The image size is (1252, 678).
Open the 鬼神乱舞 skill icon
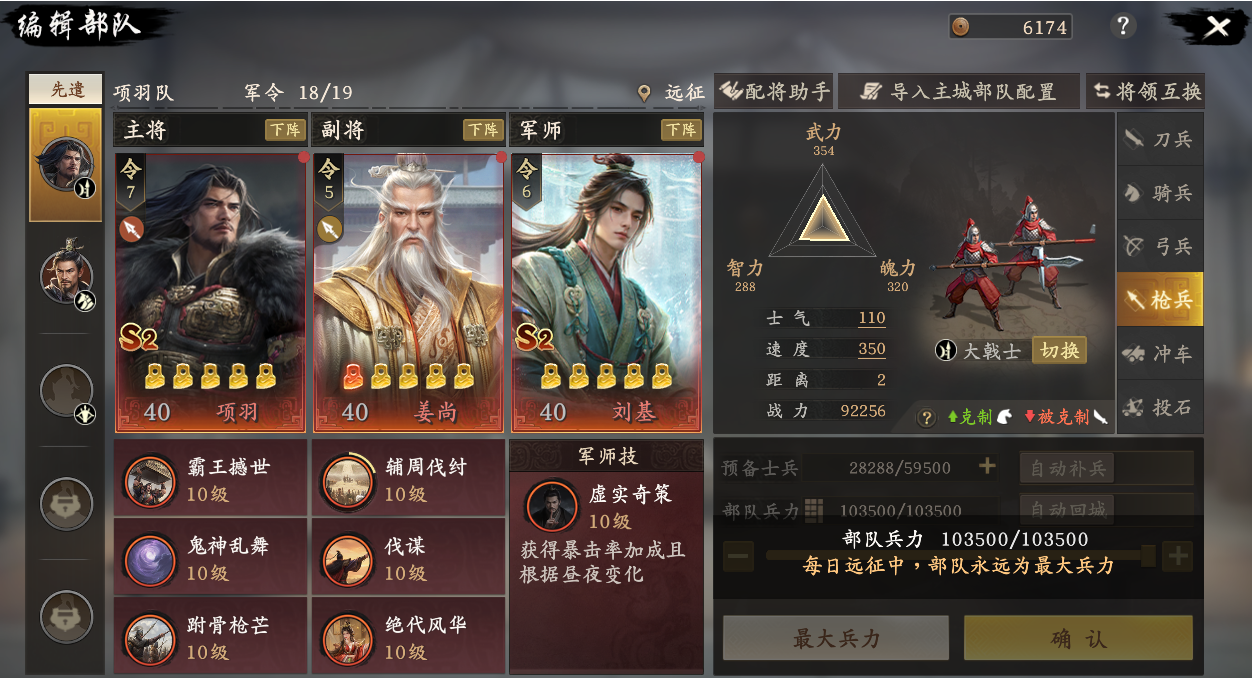click(x=150, y=560)
